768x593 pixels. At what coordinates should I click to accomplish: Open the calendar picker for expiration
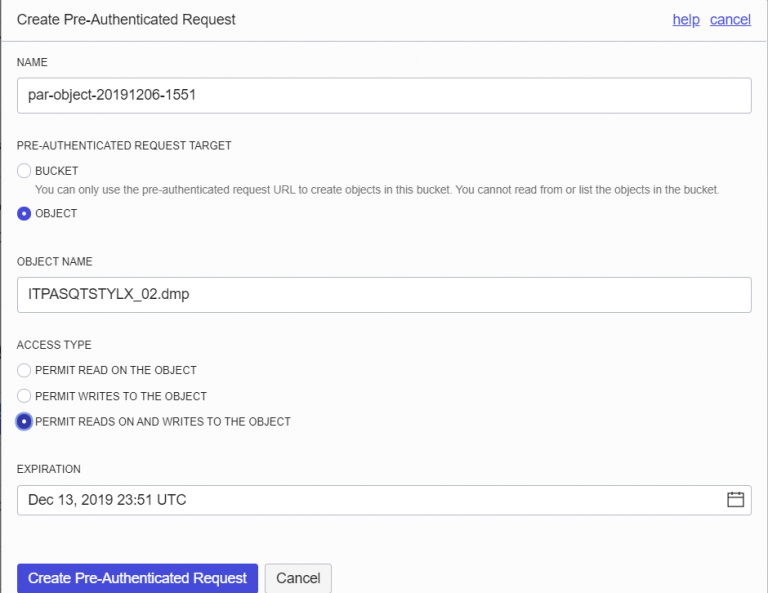coord(735,500)
